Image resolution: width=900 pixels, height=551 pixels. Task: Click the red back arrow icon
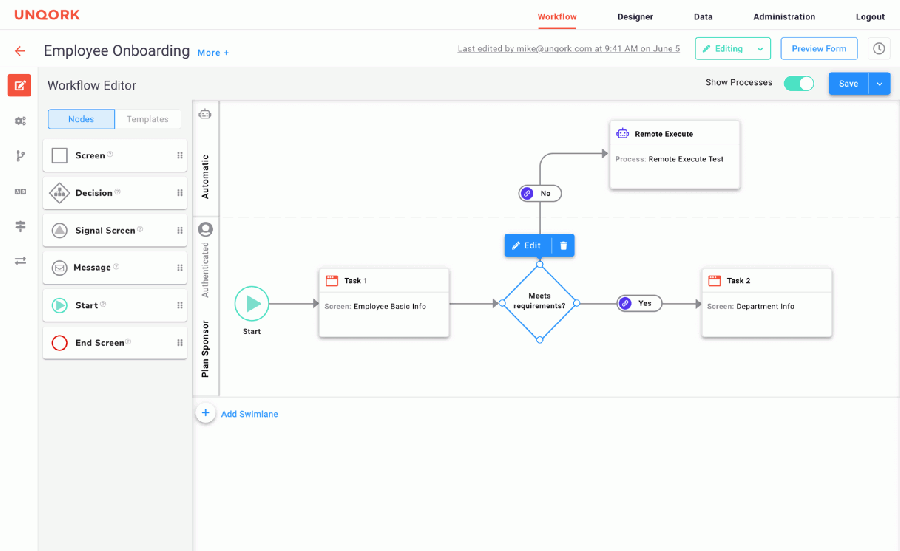(x=20, y=51)
